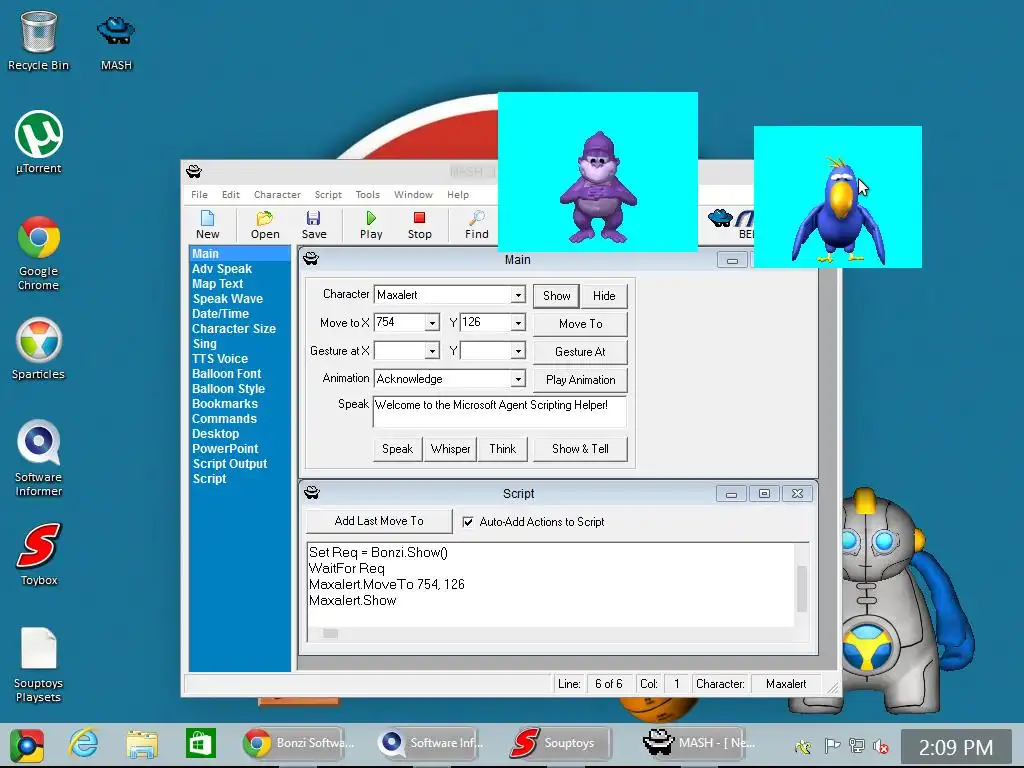Switch to Souptoys taskbar window

pos(560,743)
